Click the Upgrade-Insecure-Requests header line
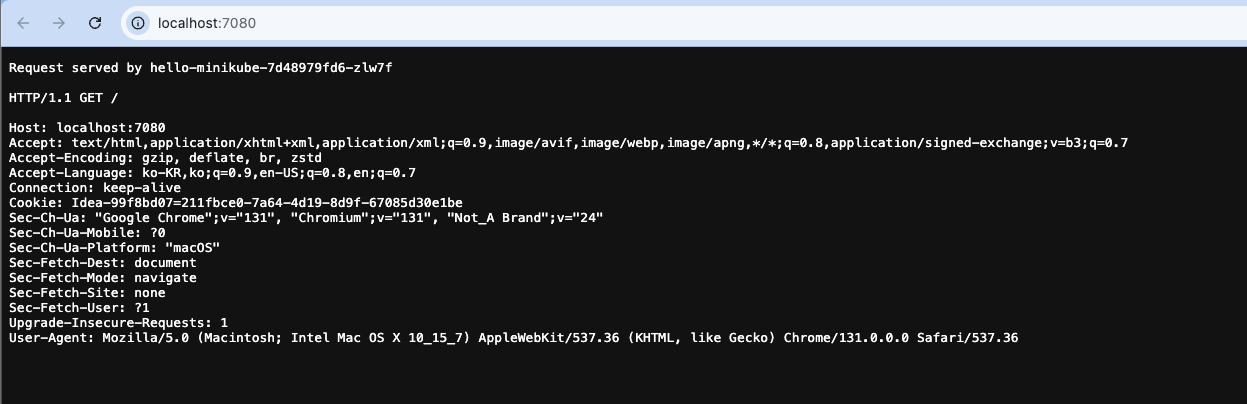Image resolution: width=1247 pixels, height=404 pixels. tap(118, 323)
